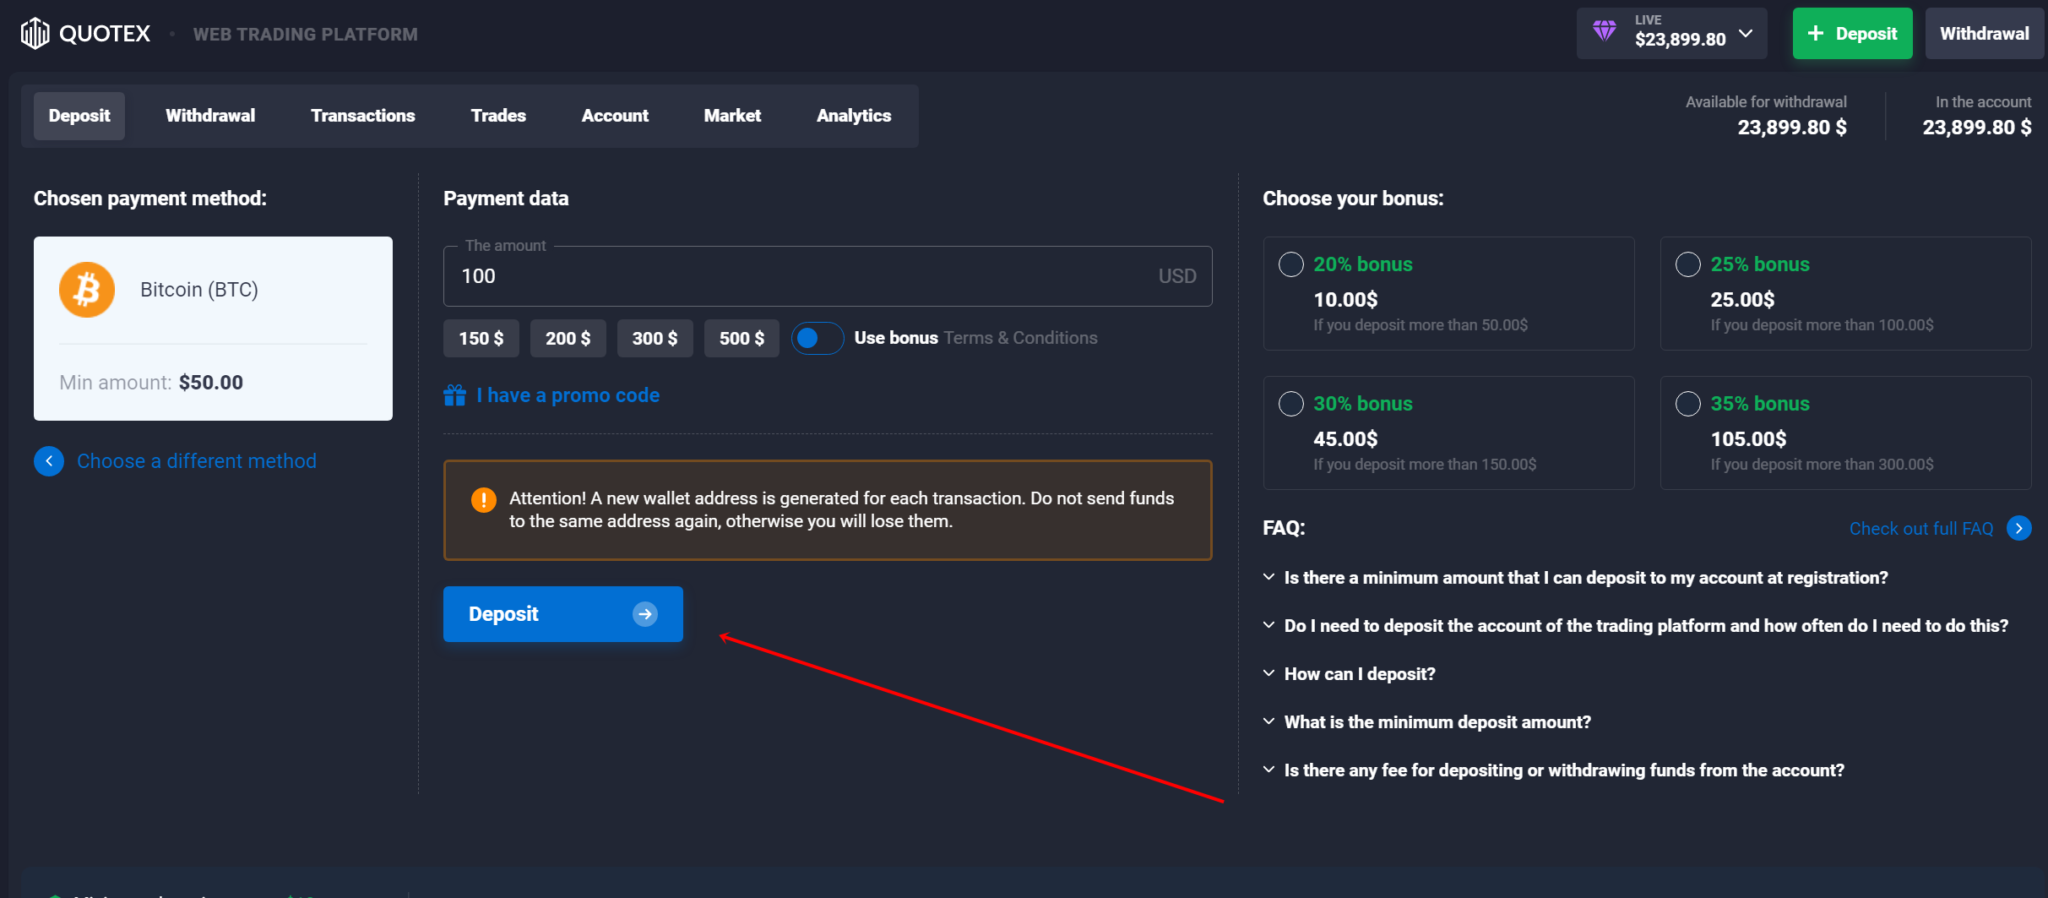The height and width of the screenshot is (898, 2048).
Task: Click the orange Bitcoin icon
Action: pos(87,290)
